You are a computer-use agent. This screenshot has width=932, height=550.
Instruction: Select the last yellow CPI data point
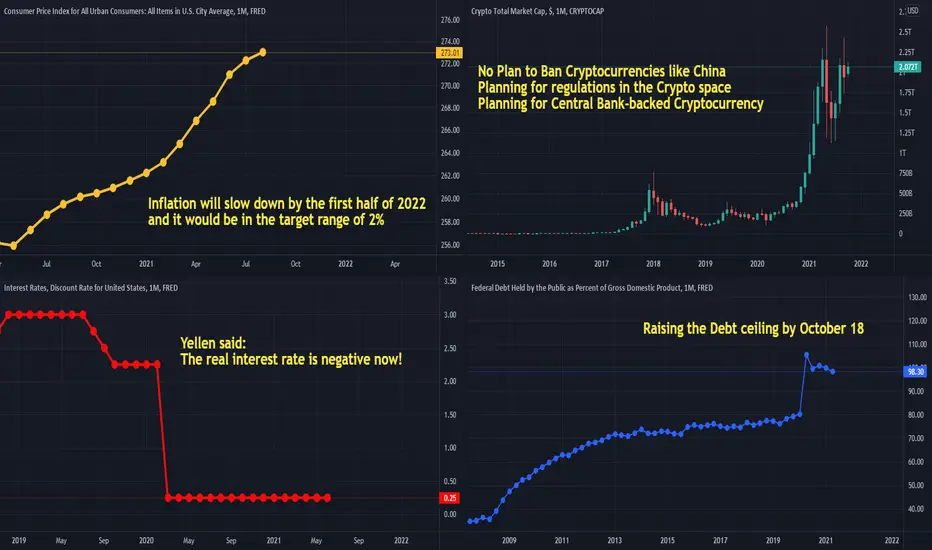[263, 52]
